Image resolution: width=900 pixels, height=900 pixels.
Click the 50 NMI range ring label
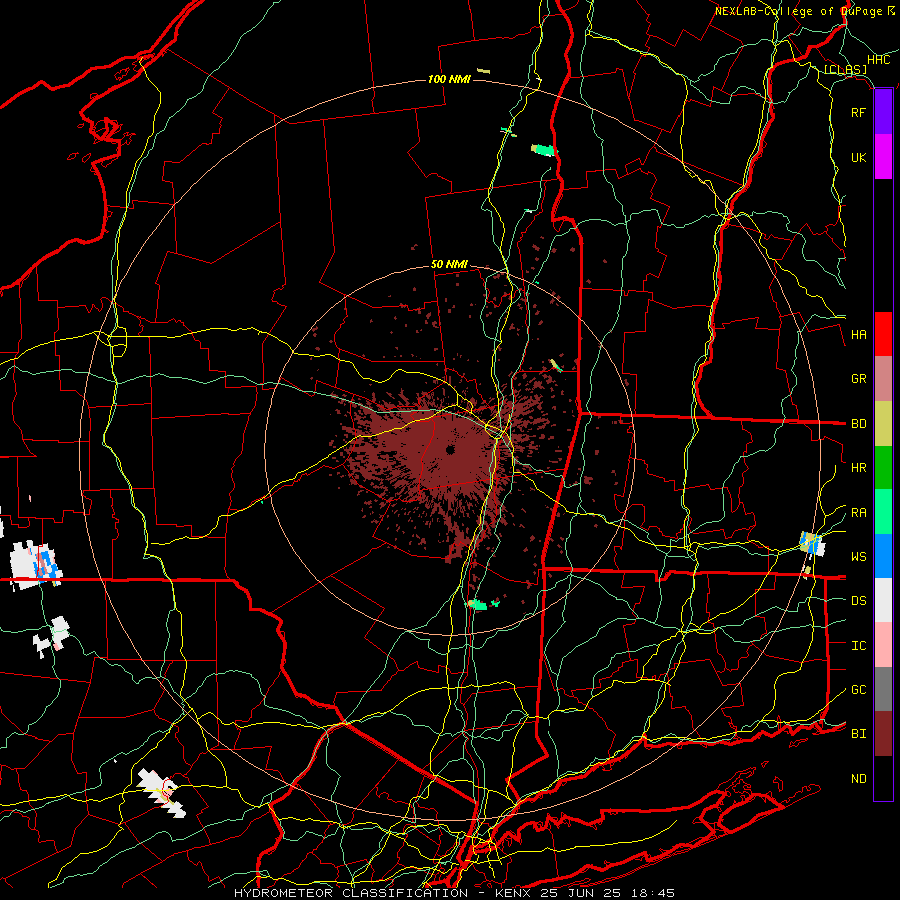(x=449, y=265)
